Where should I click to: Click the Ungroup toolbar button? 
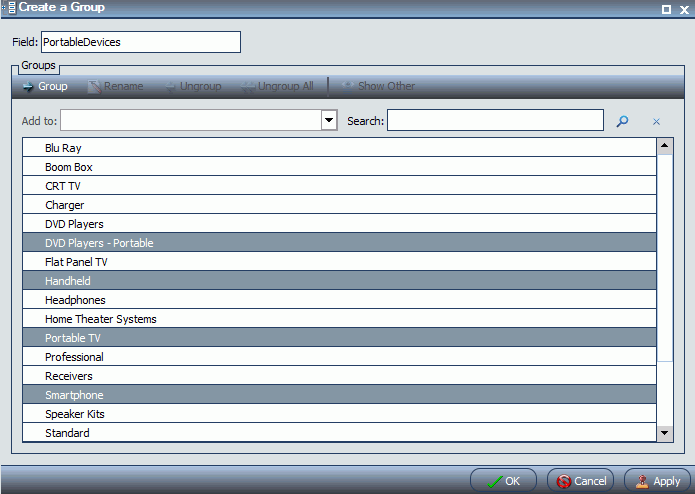click(x=193, y=86)
